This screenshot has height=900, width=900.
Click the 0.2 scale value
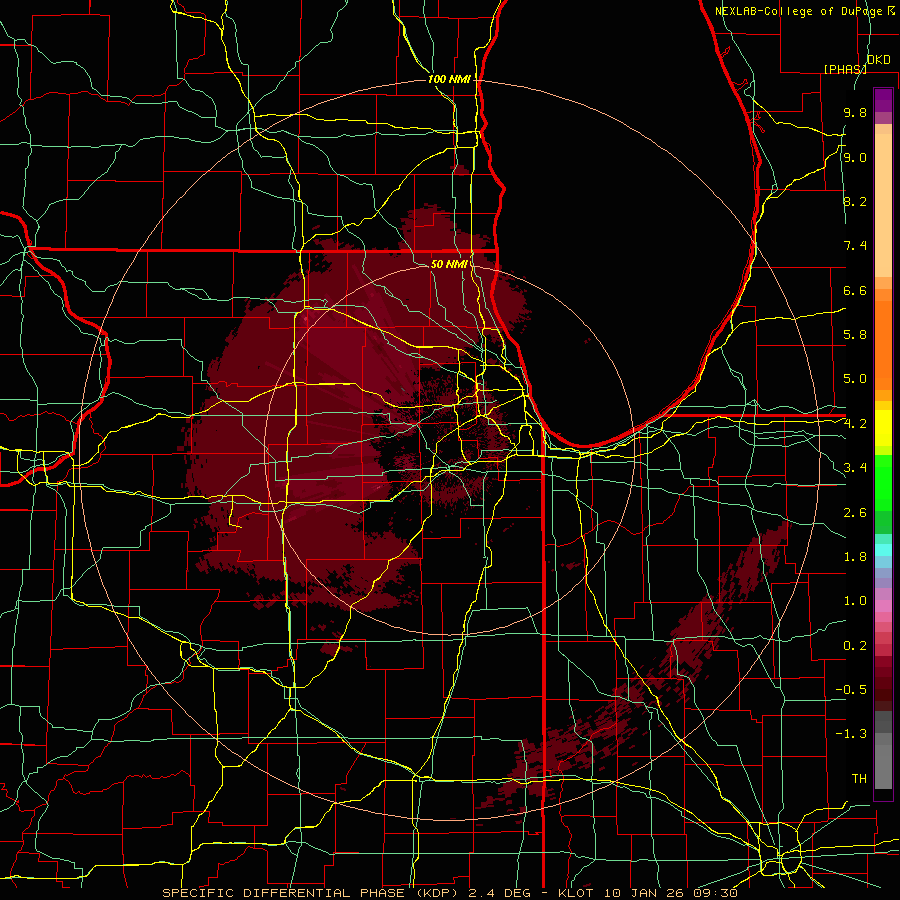(855, 646)
